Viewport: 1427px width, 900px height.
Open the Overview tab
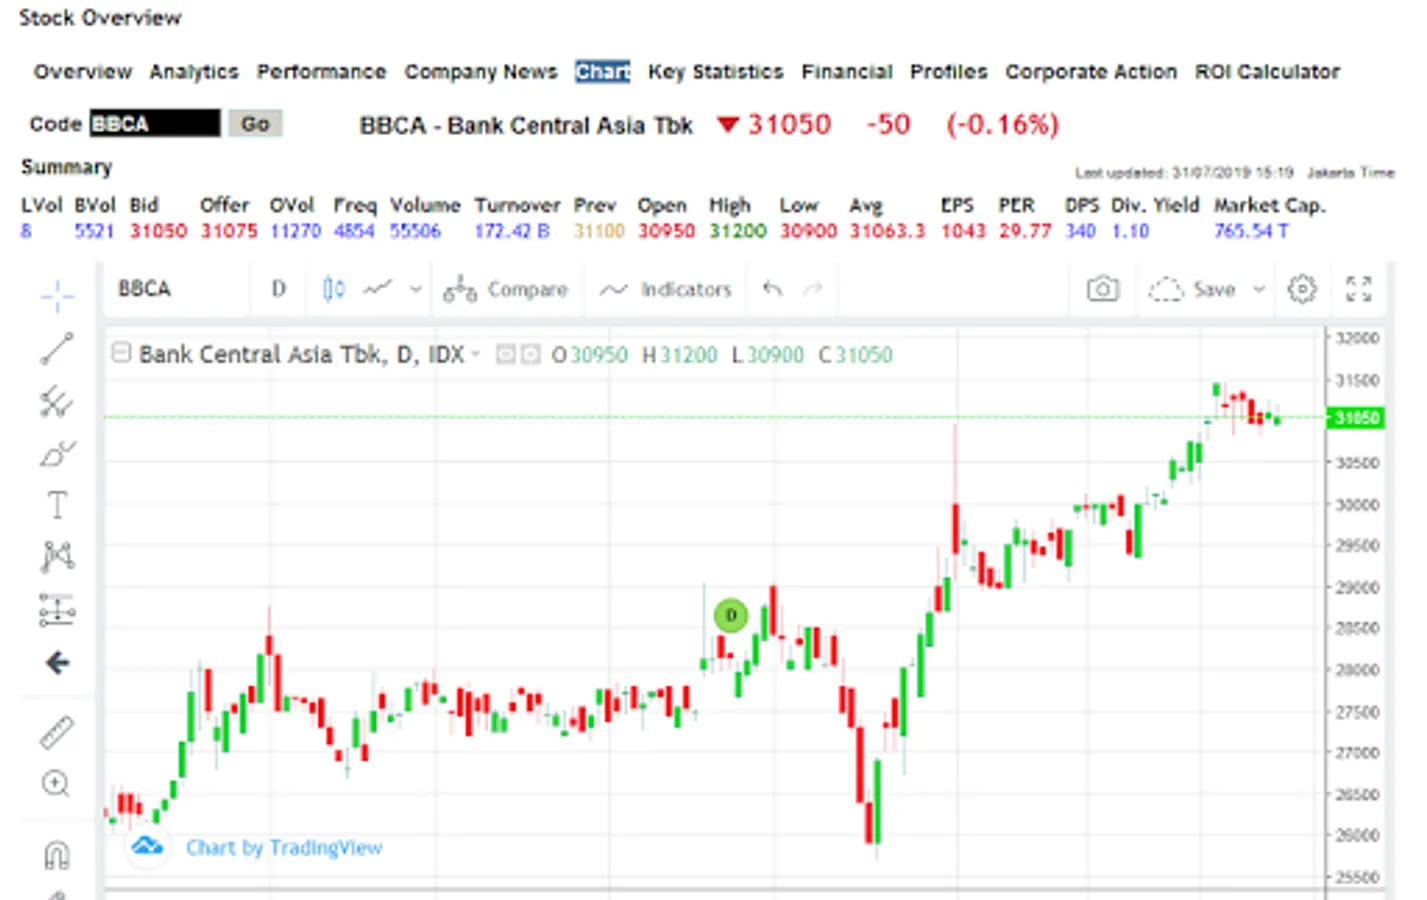click(x=83, y=72)
